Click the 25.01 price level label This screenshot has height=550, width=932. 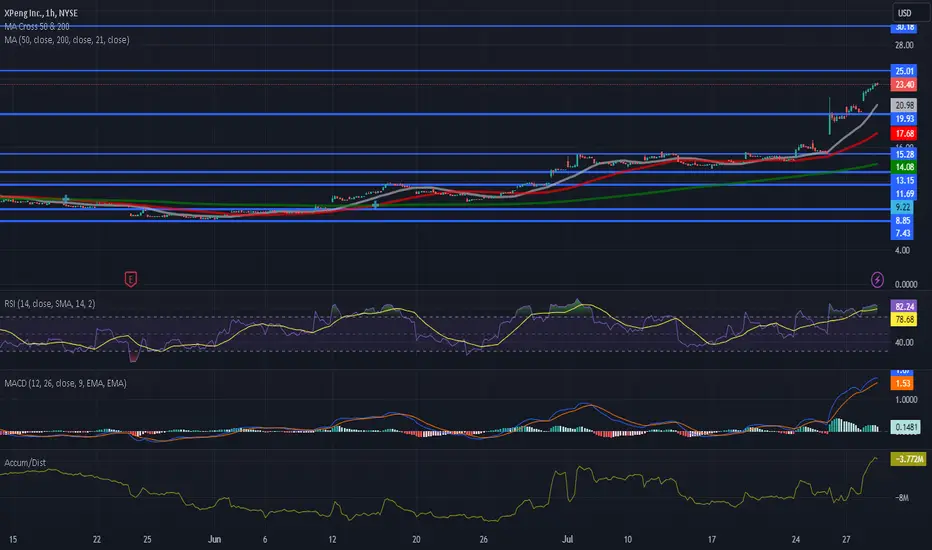pos(903,71)
